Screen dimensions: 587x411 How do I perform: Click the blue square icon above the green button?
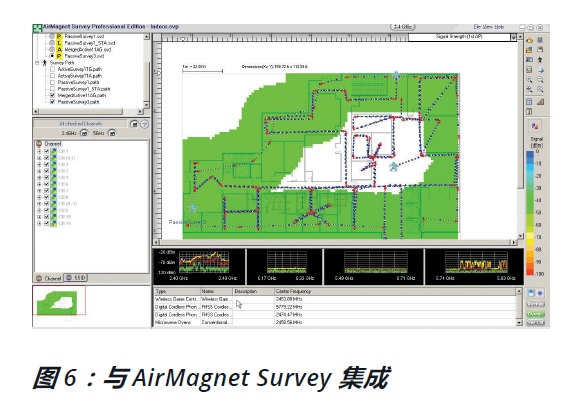(530, 293)
